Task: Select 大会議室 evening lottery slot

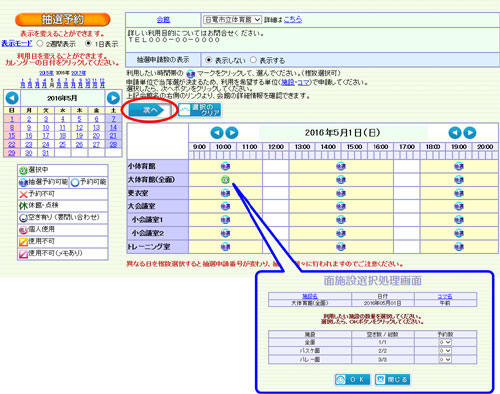Action: coord(459,206)
